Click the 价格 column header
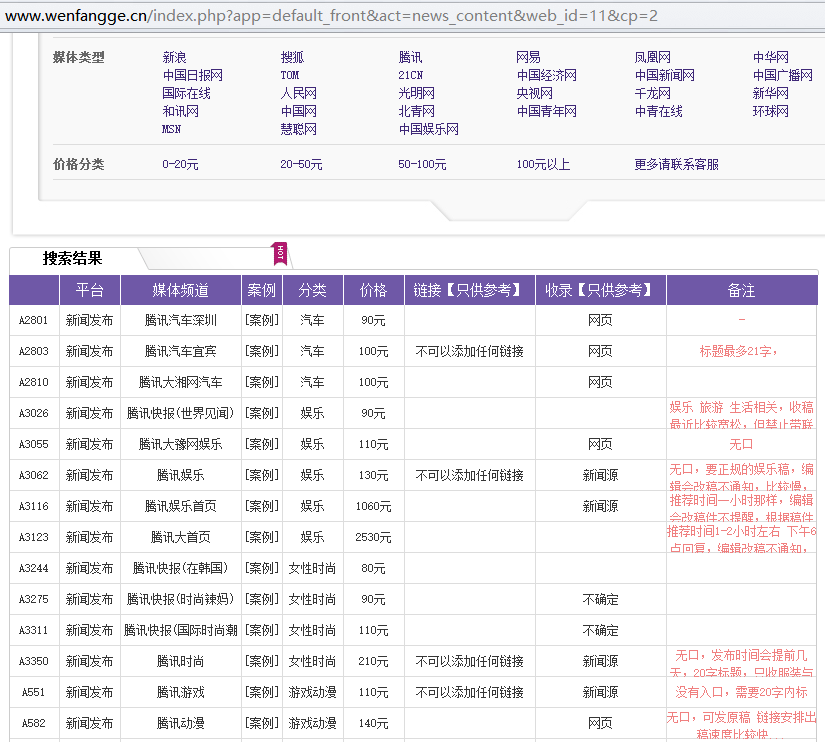This screenshot has height=742, width=825. tap(373, 291)
